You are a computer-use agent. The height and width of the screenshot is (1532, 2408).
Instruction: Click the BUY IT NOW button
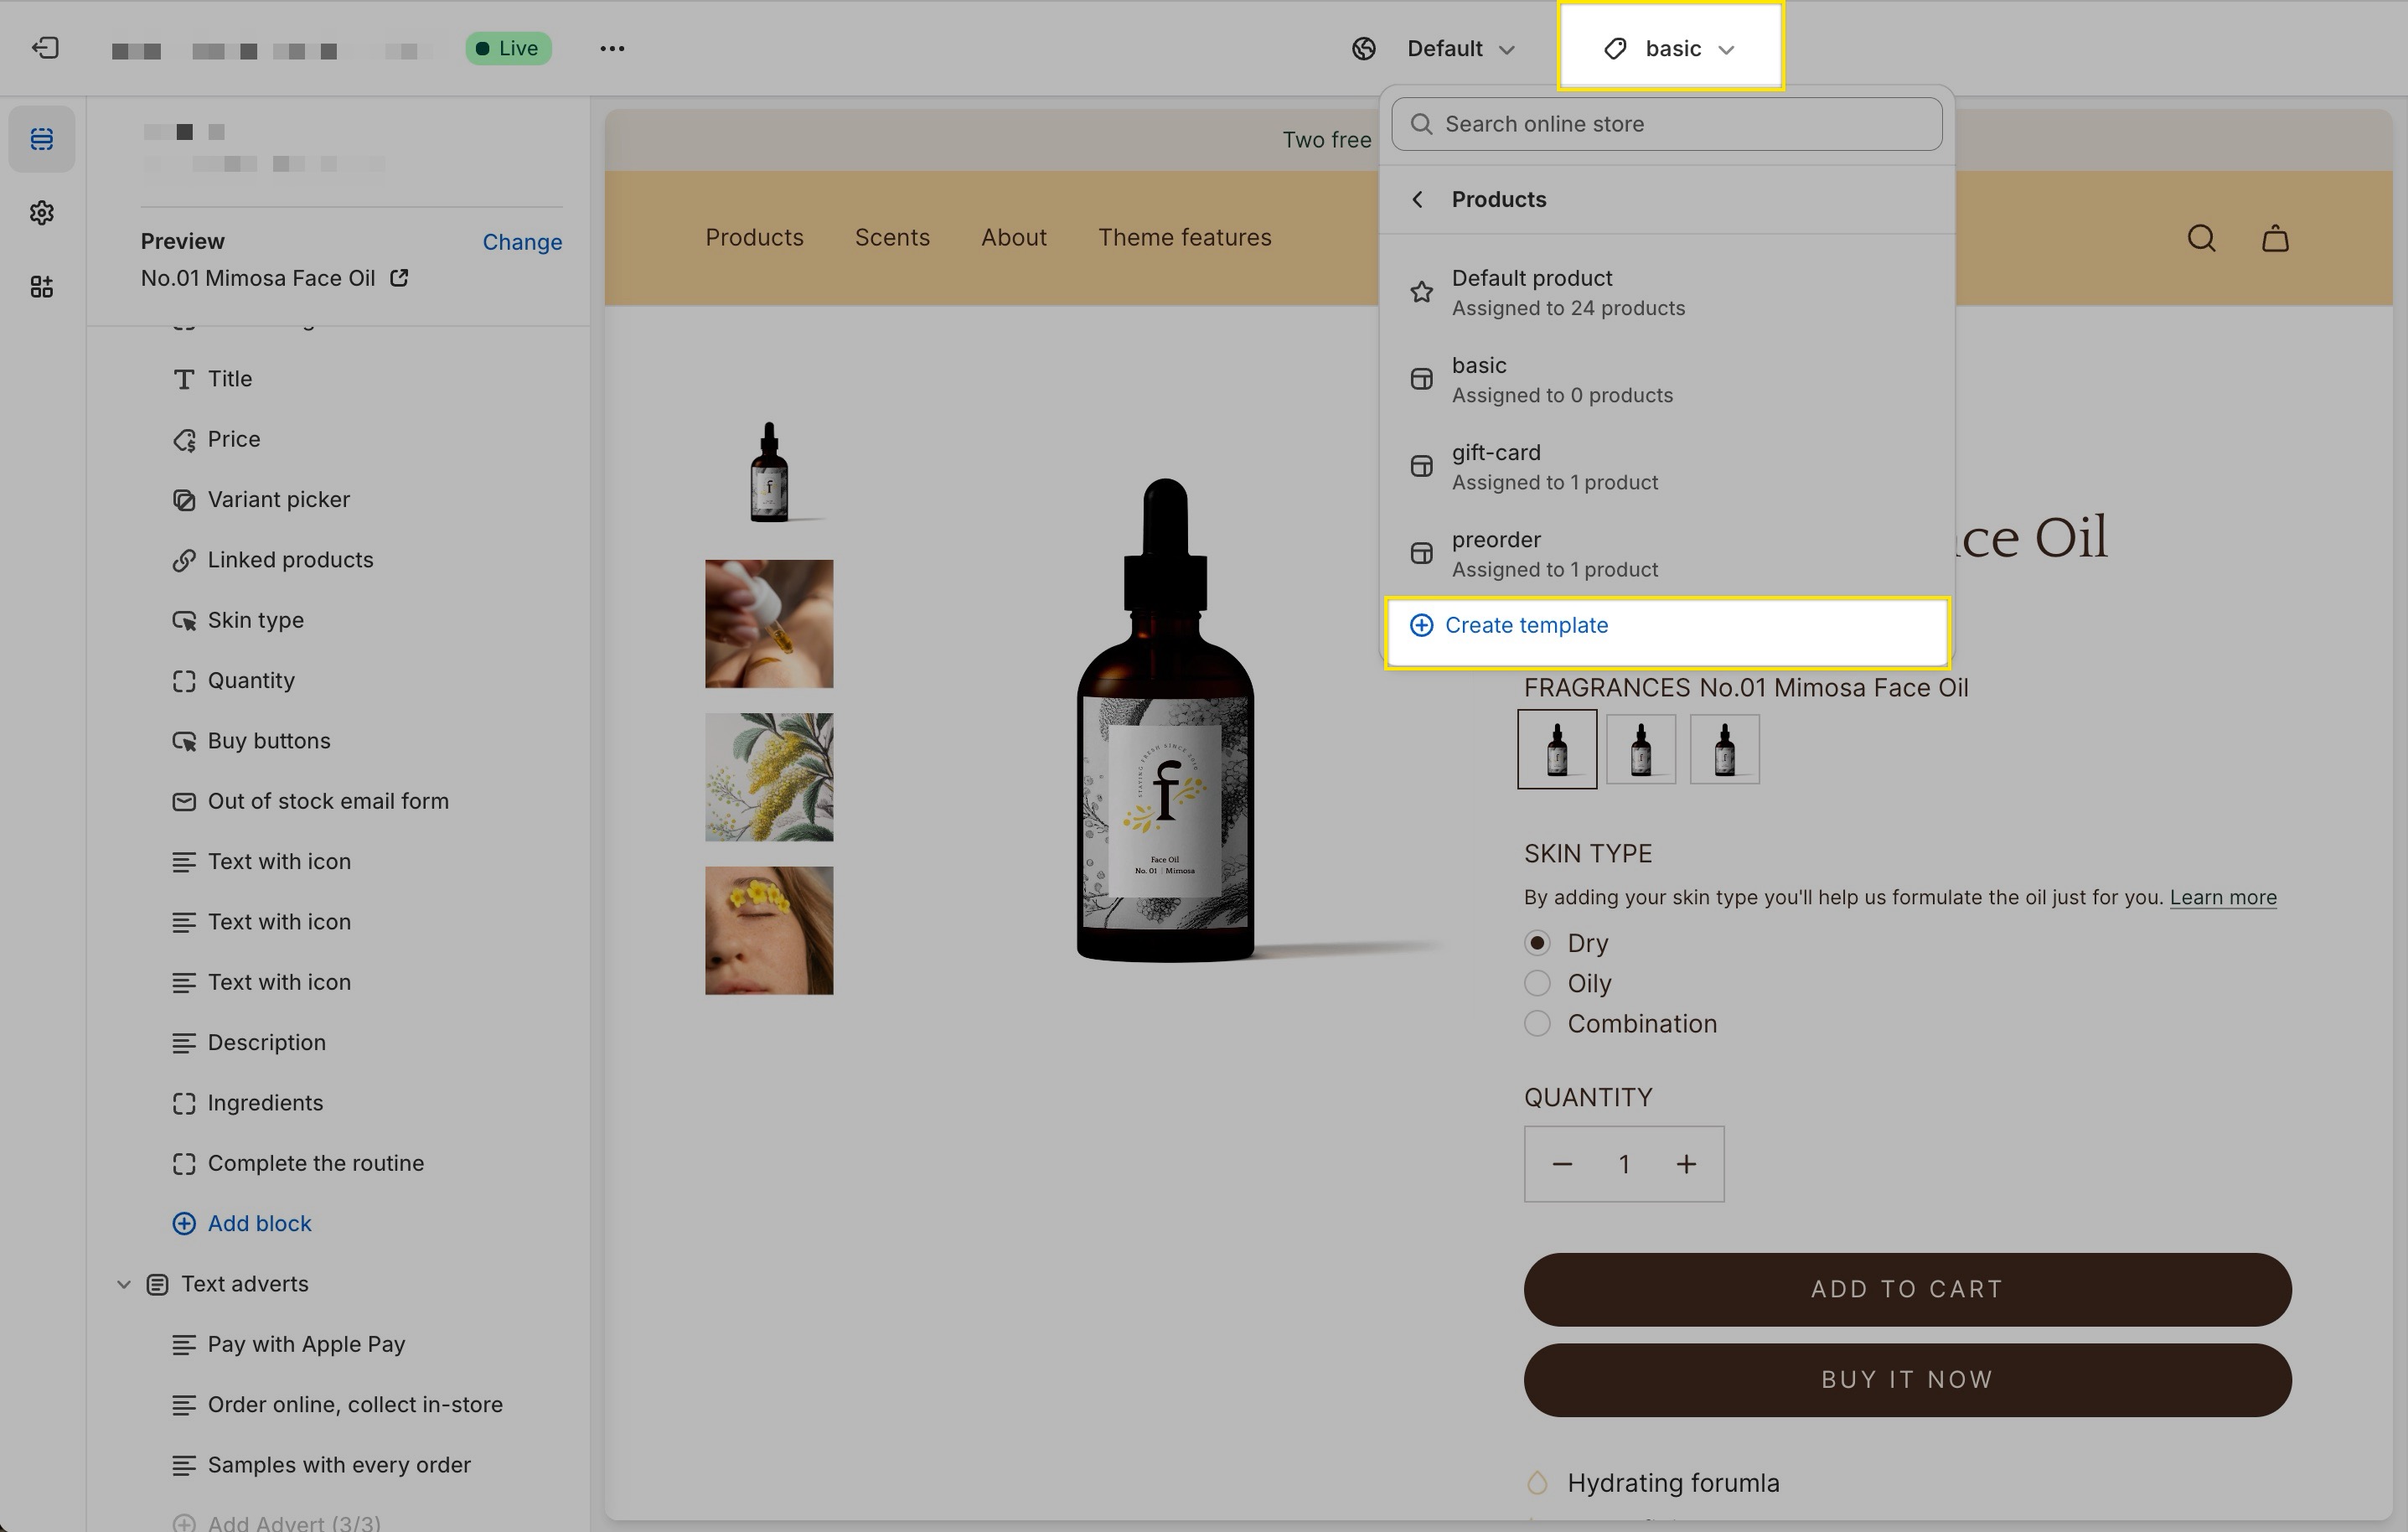coord(1907,1380)
